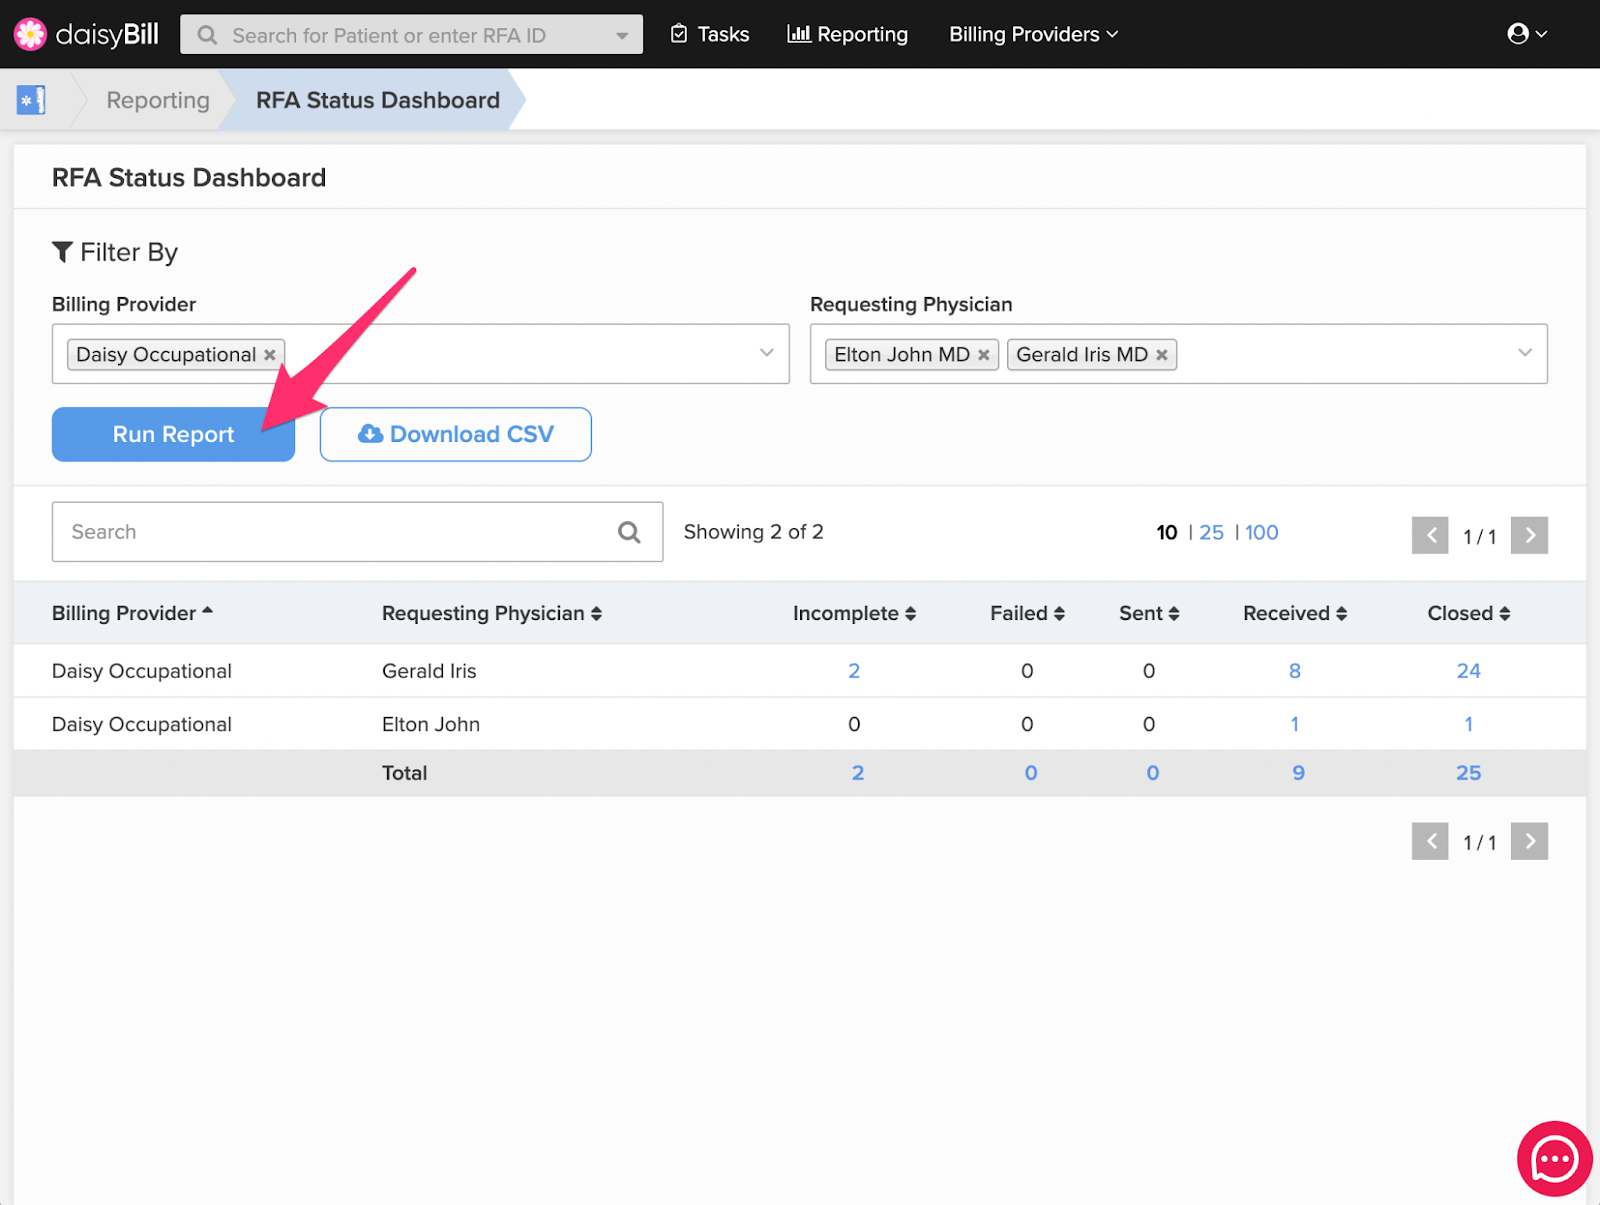Remove the Gerald Iris MD filter tag
1600x1205 pixels.
1162,355
